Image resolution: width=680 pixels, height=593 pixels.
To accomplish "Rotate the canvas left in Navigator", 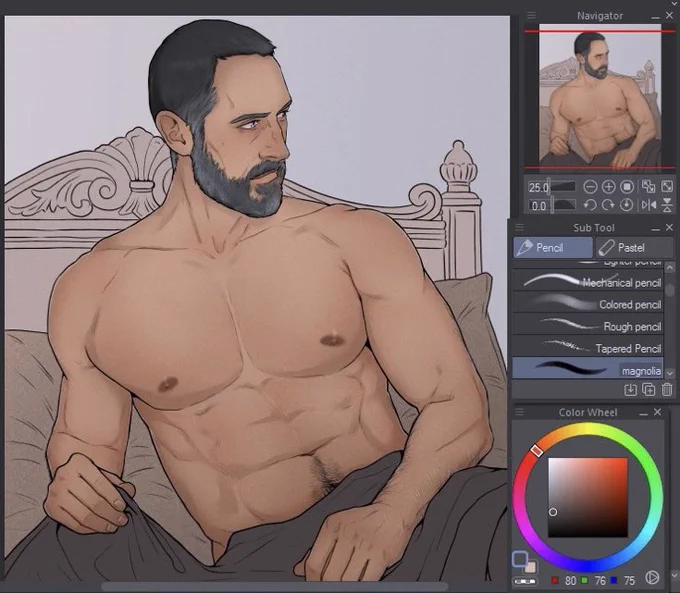I will point(590,205).
